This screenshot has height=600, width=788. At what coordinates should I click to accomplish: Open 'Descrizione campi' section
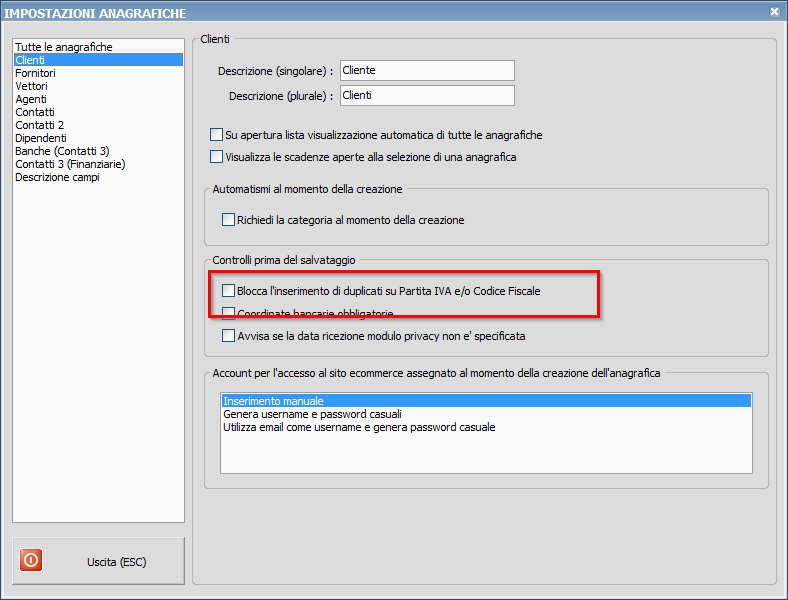pos(57,177)
